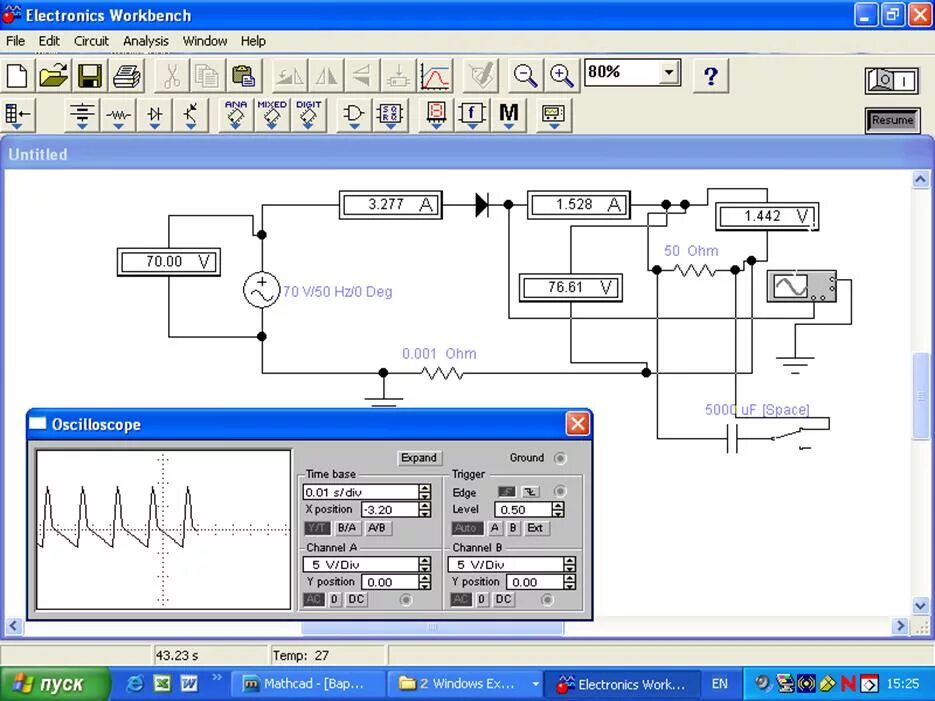Open the Circuit menu
Viewport: 935px width, 701px height.
point(91,41)
